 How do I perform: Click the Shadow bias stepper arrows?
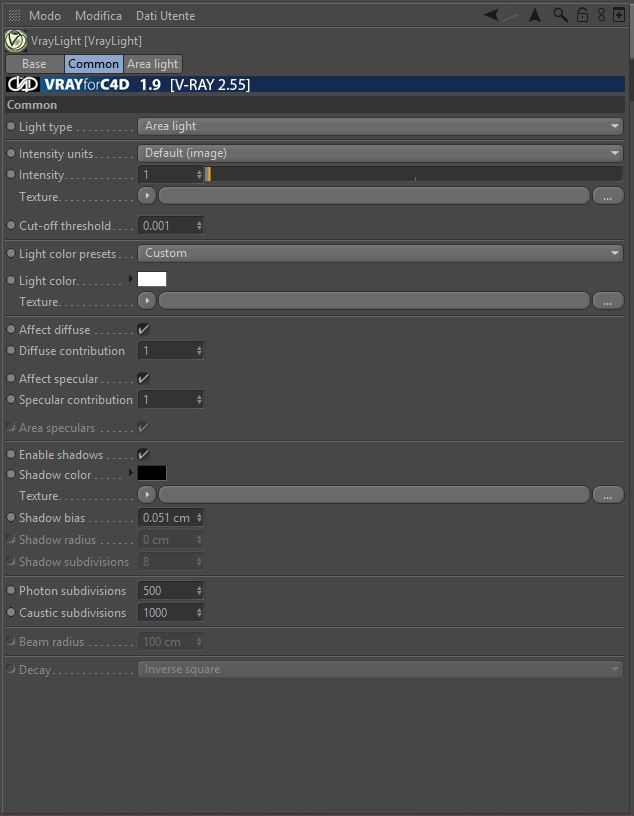point(199,518)
